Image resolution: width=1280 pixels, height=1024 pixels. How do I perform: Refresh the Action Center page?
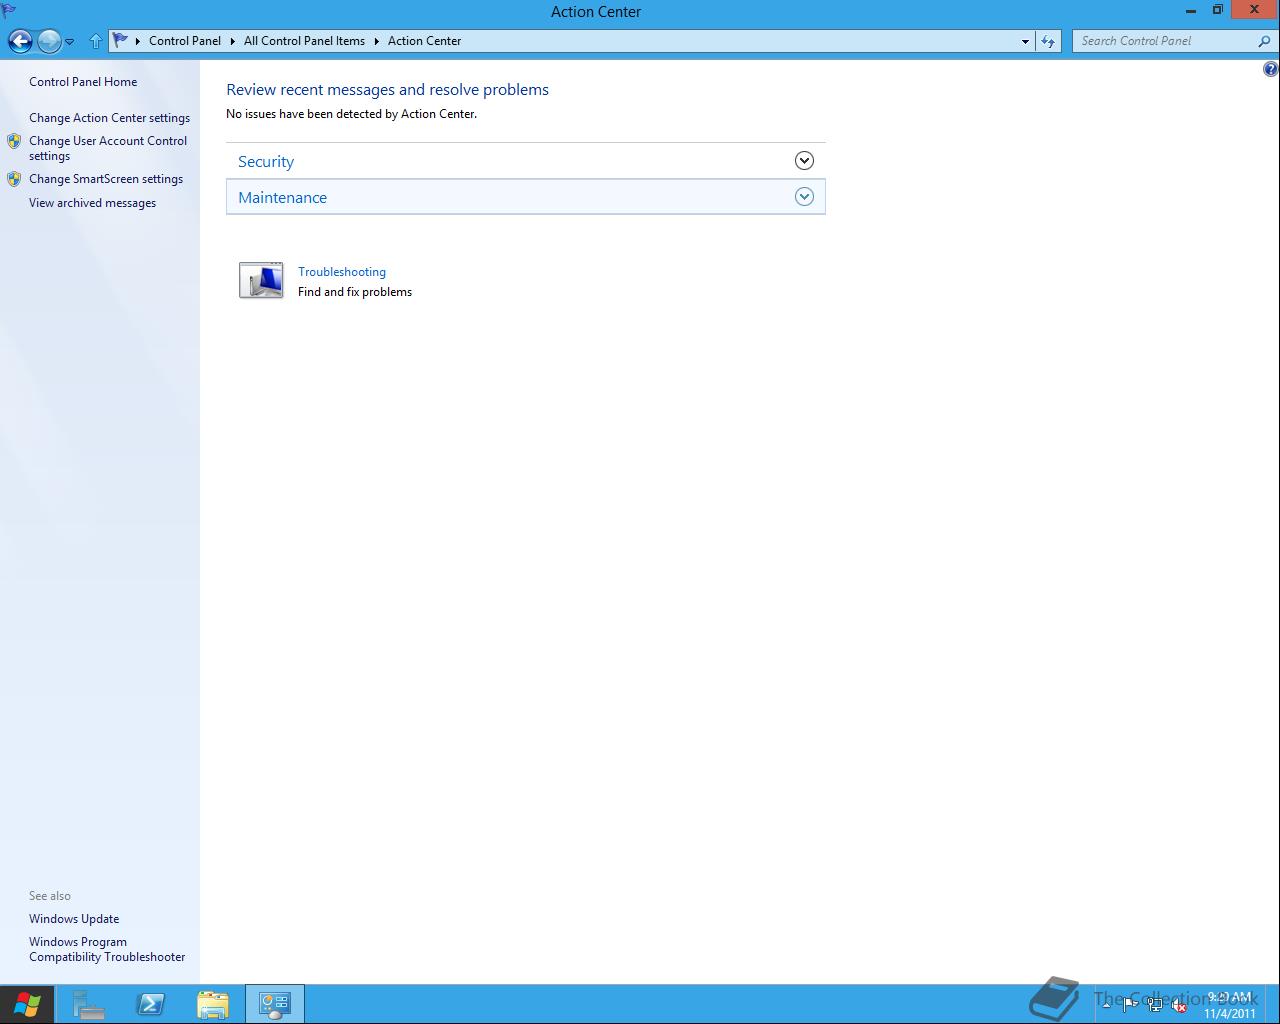pos(1047,41)
